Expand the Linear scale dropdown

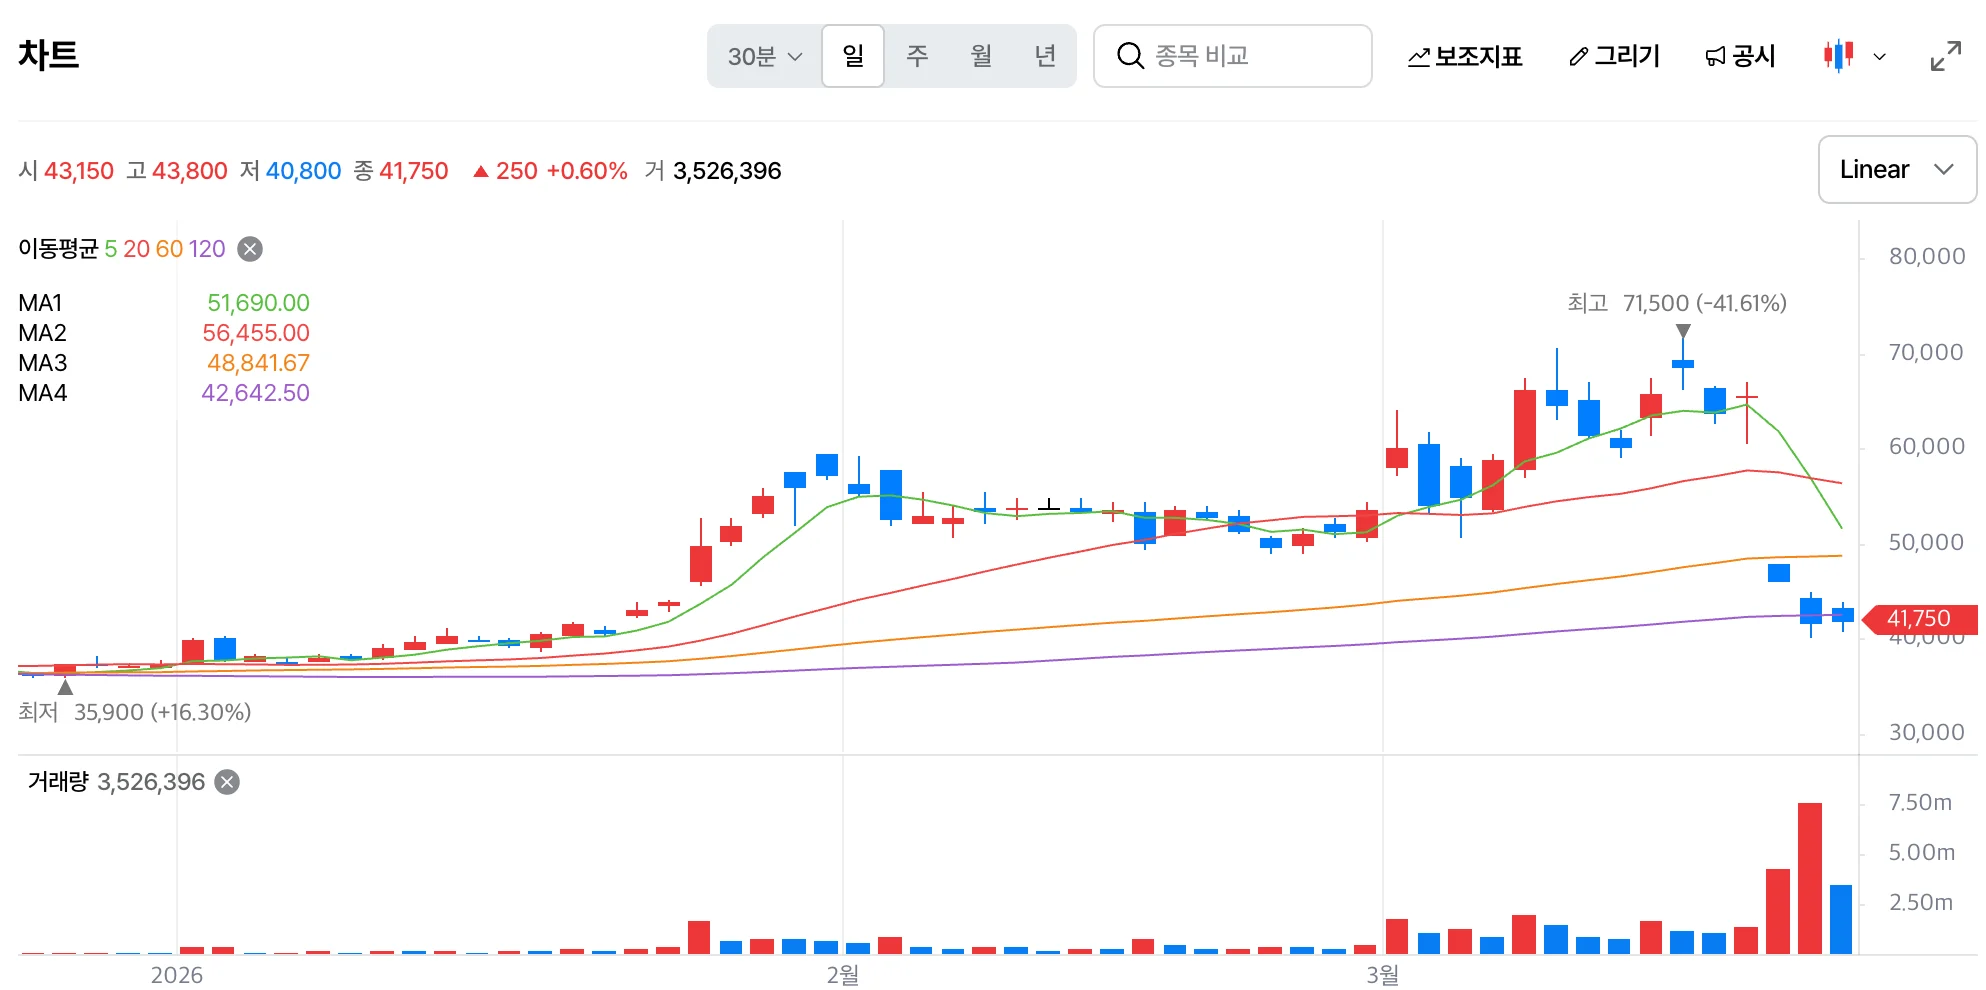(x=1897, y=170)
